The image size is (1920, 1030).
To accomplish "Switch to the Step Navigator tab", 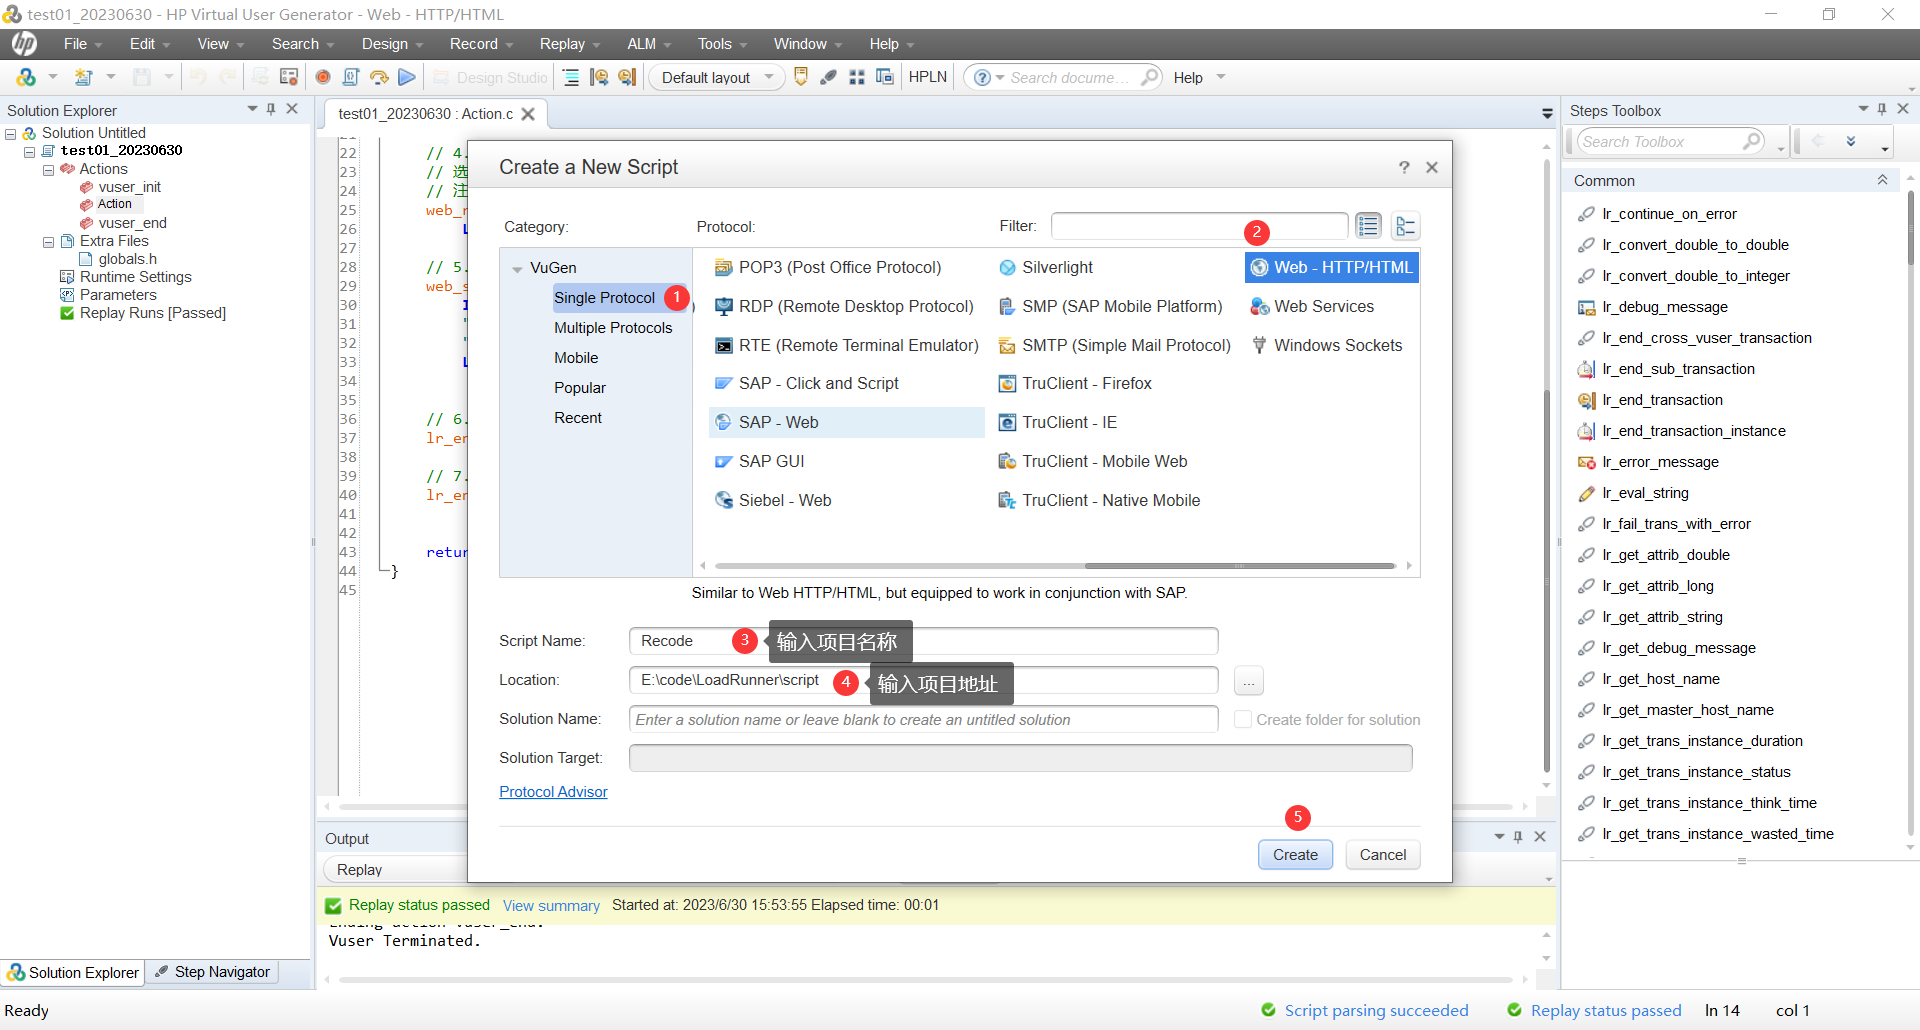I will click(212, 972).
